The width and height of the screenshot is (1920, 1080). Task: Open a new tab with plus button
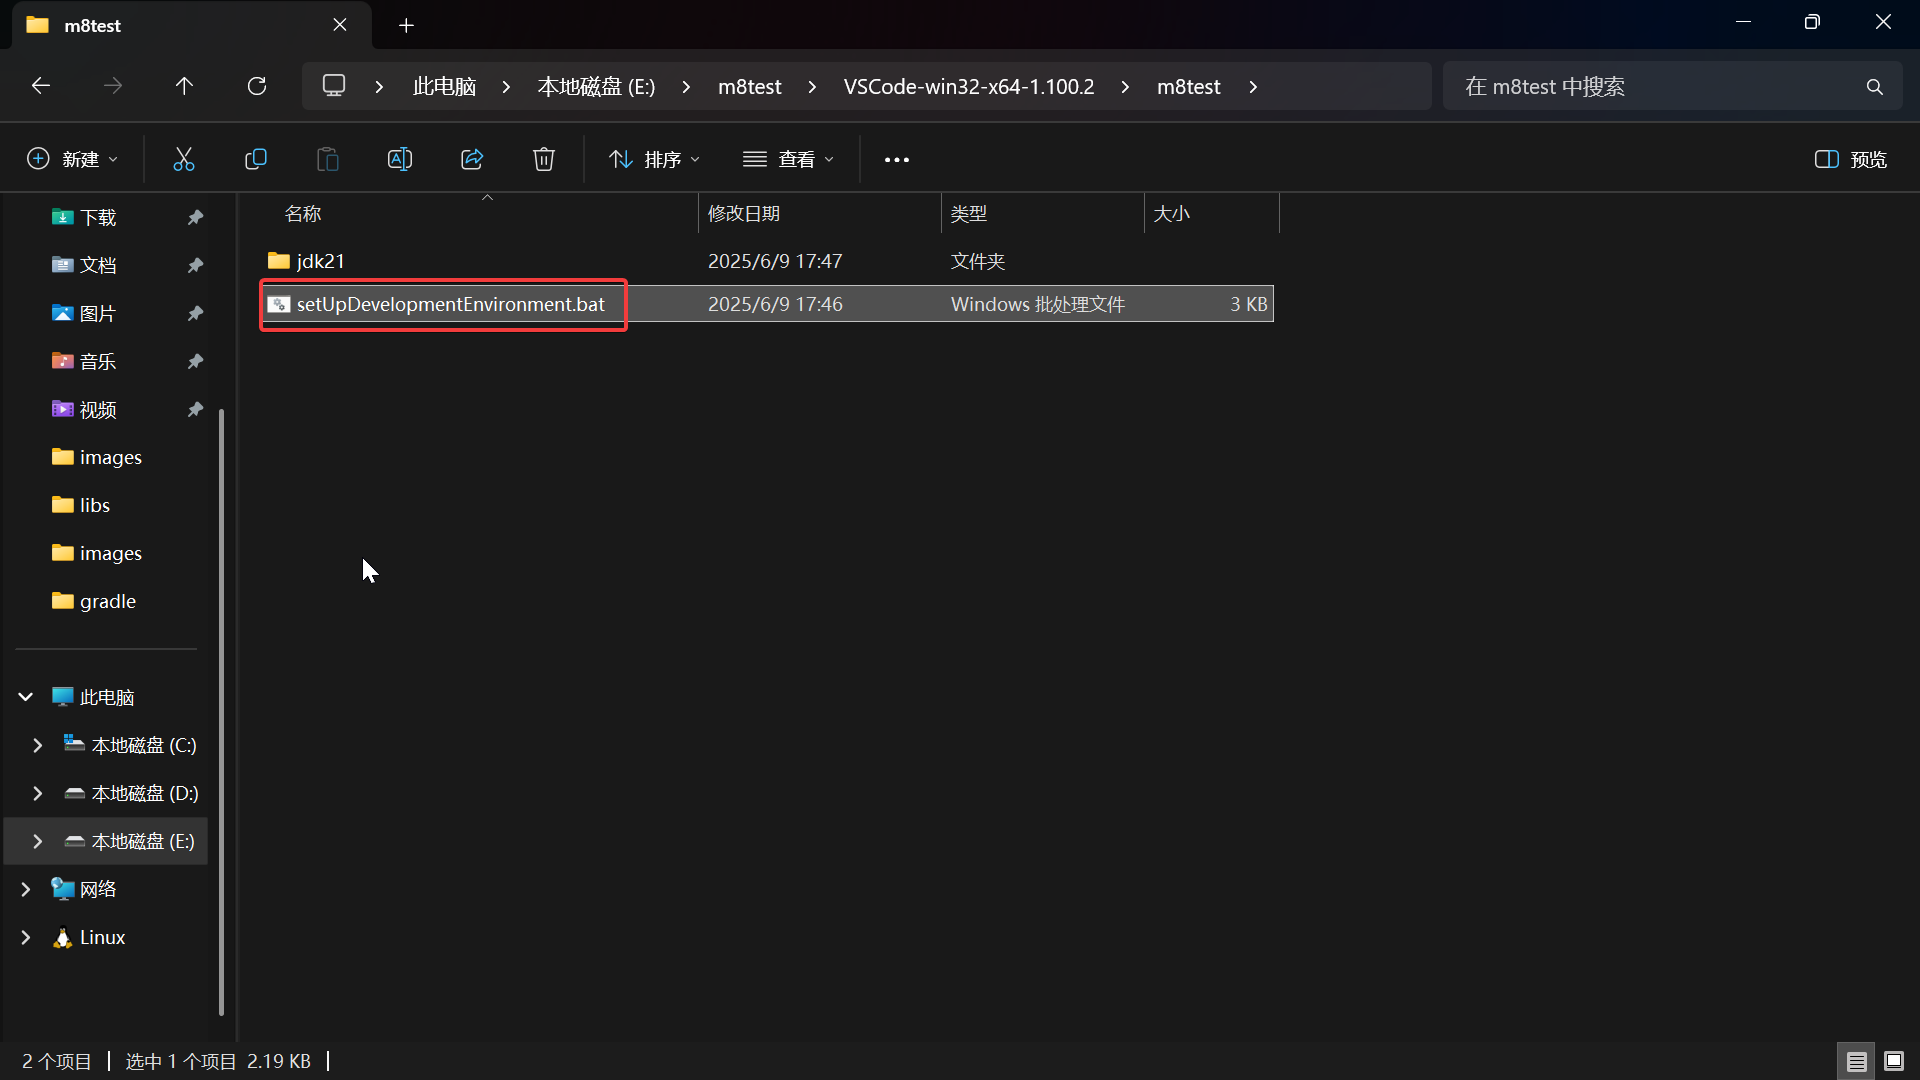click(406, 26)
